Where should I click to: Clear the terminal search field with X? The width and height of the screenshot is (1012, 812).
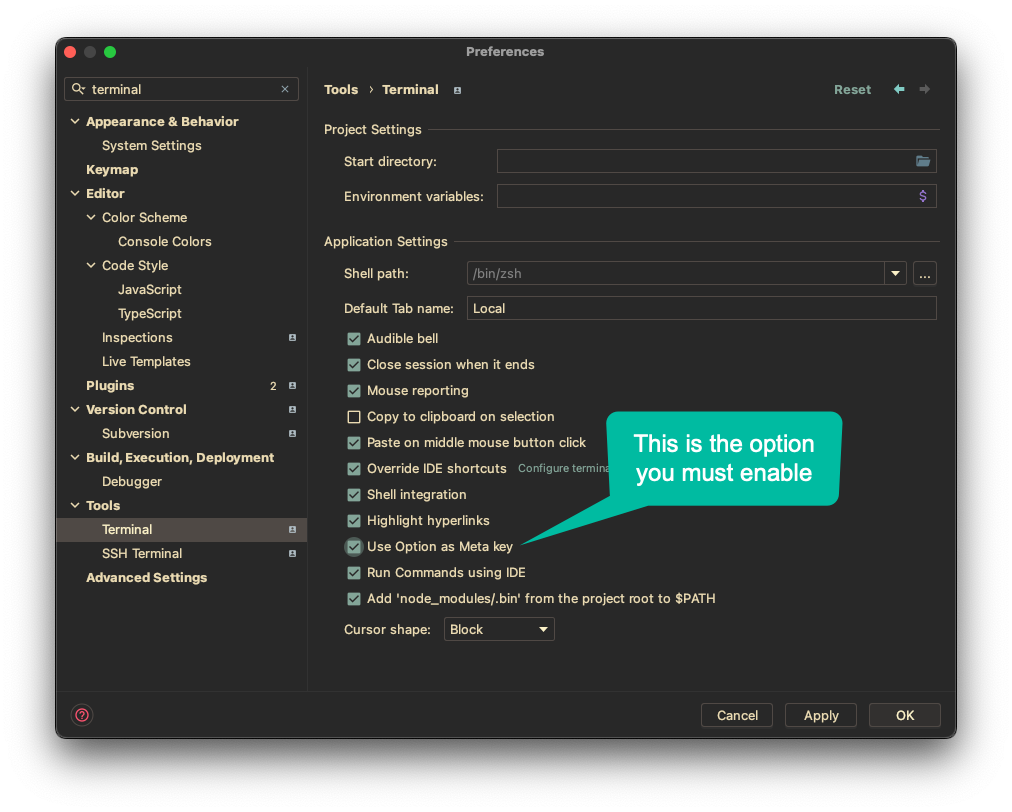[285, 89]
